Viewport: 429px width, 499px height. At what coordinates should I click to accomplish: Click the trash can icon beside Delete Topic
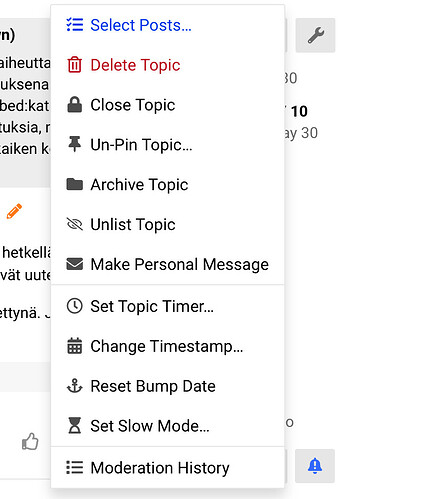75,65
